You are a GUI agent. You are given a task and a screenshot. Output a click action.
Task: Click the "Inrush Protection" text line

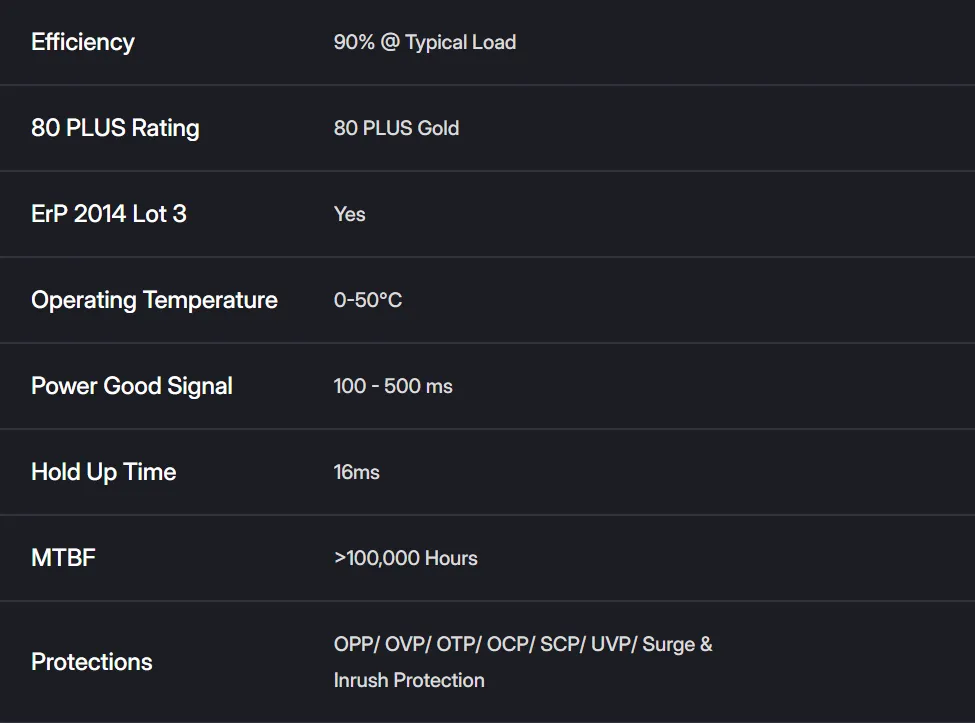click(409, 680)
